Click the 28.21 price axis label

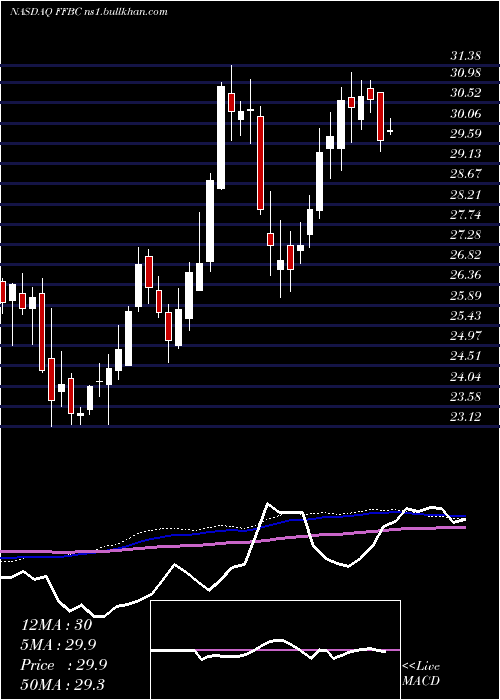(x=466, y=195)
